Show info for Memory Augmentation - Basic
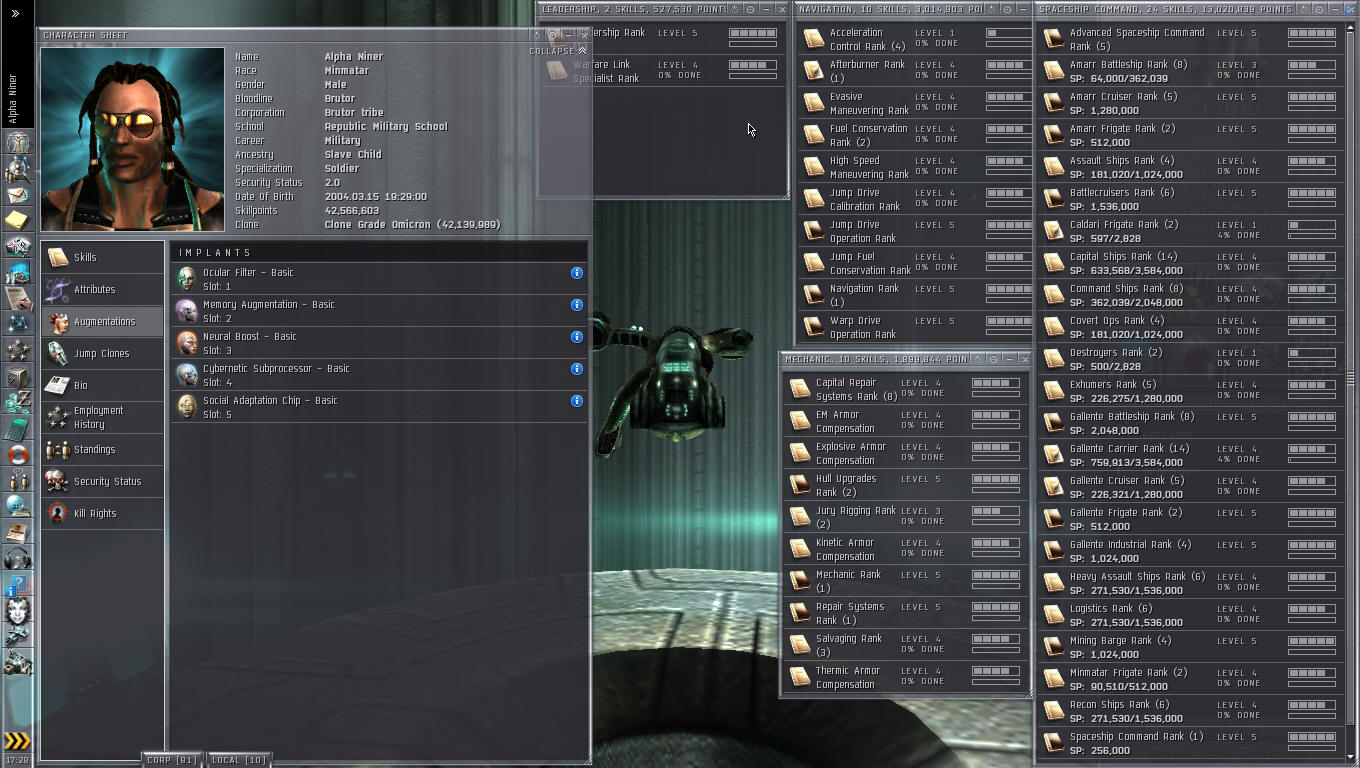1360x768 pixels. point(577,305)
